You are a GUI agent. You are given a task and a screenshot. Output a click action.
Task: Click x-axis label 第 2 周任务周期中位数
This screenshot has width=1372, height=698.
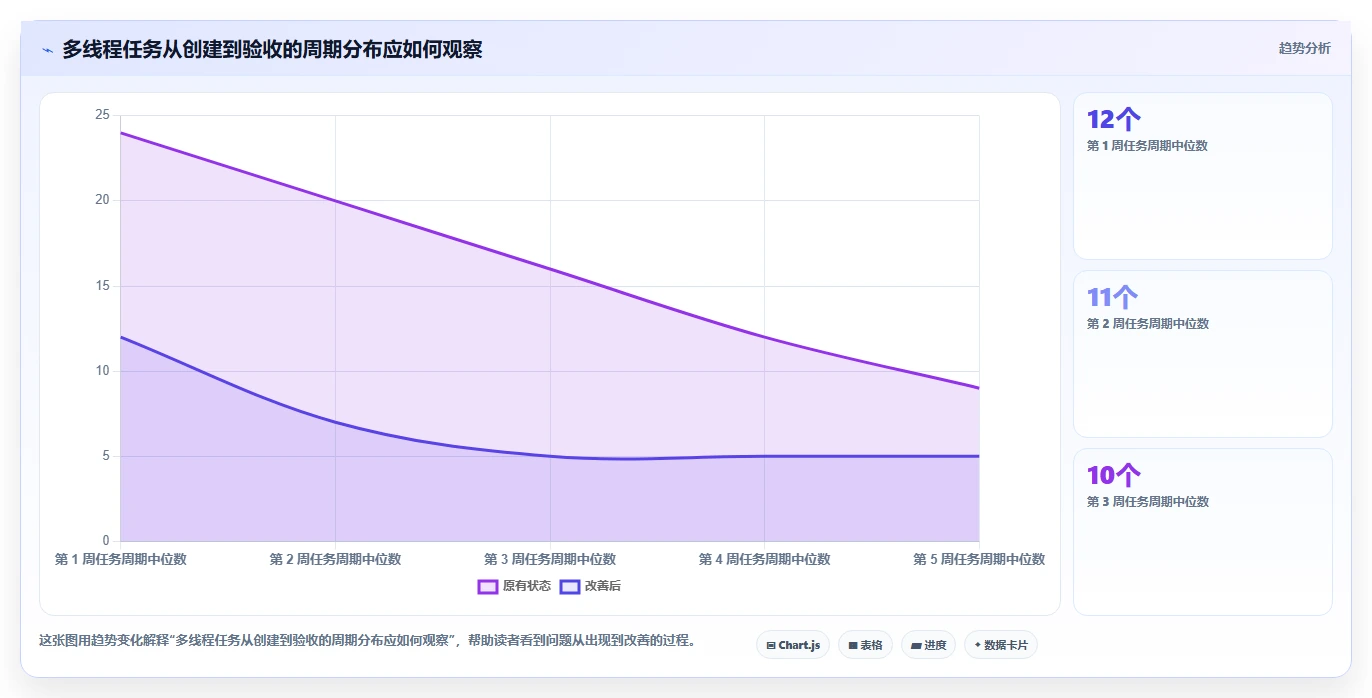(x=335, y=559)
